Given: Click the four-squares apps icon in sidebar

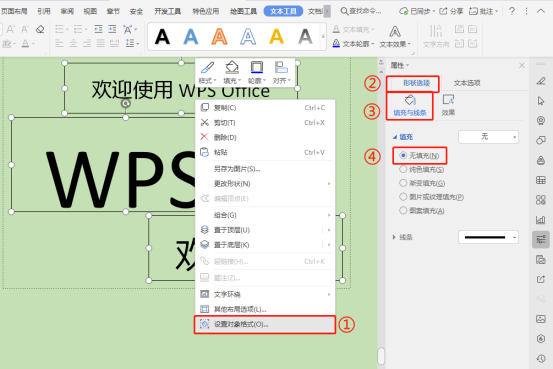Looking at the screenshot, I should pos(541,200).
